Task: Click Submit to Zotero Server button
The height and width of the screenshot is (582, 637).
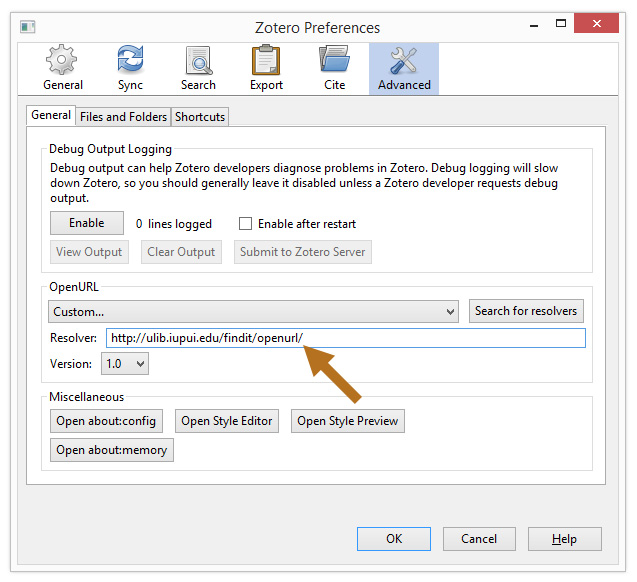Action: coord(303,252)
